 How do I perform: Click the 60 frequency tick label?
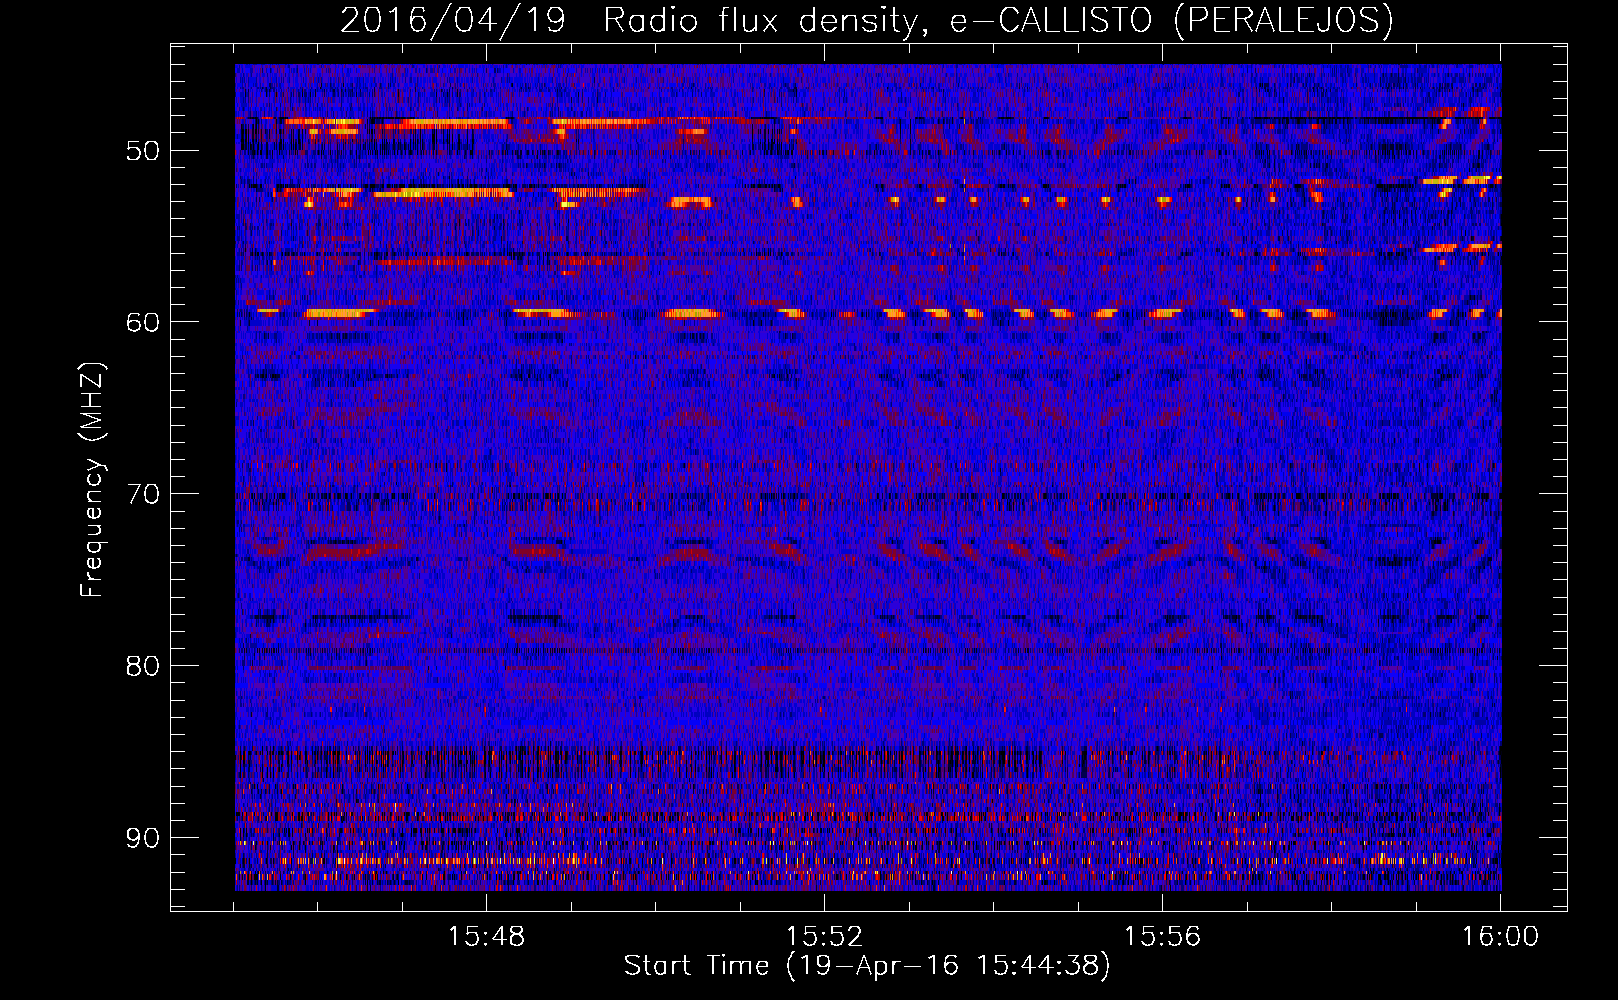pyautogui.click(x=142, y=322)
